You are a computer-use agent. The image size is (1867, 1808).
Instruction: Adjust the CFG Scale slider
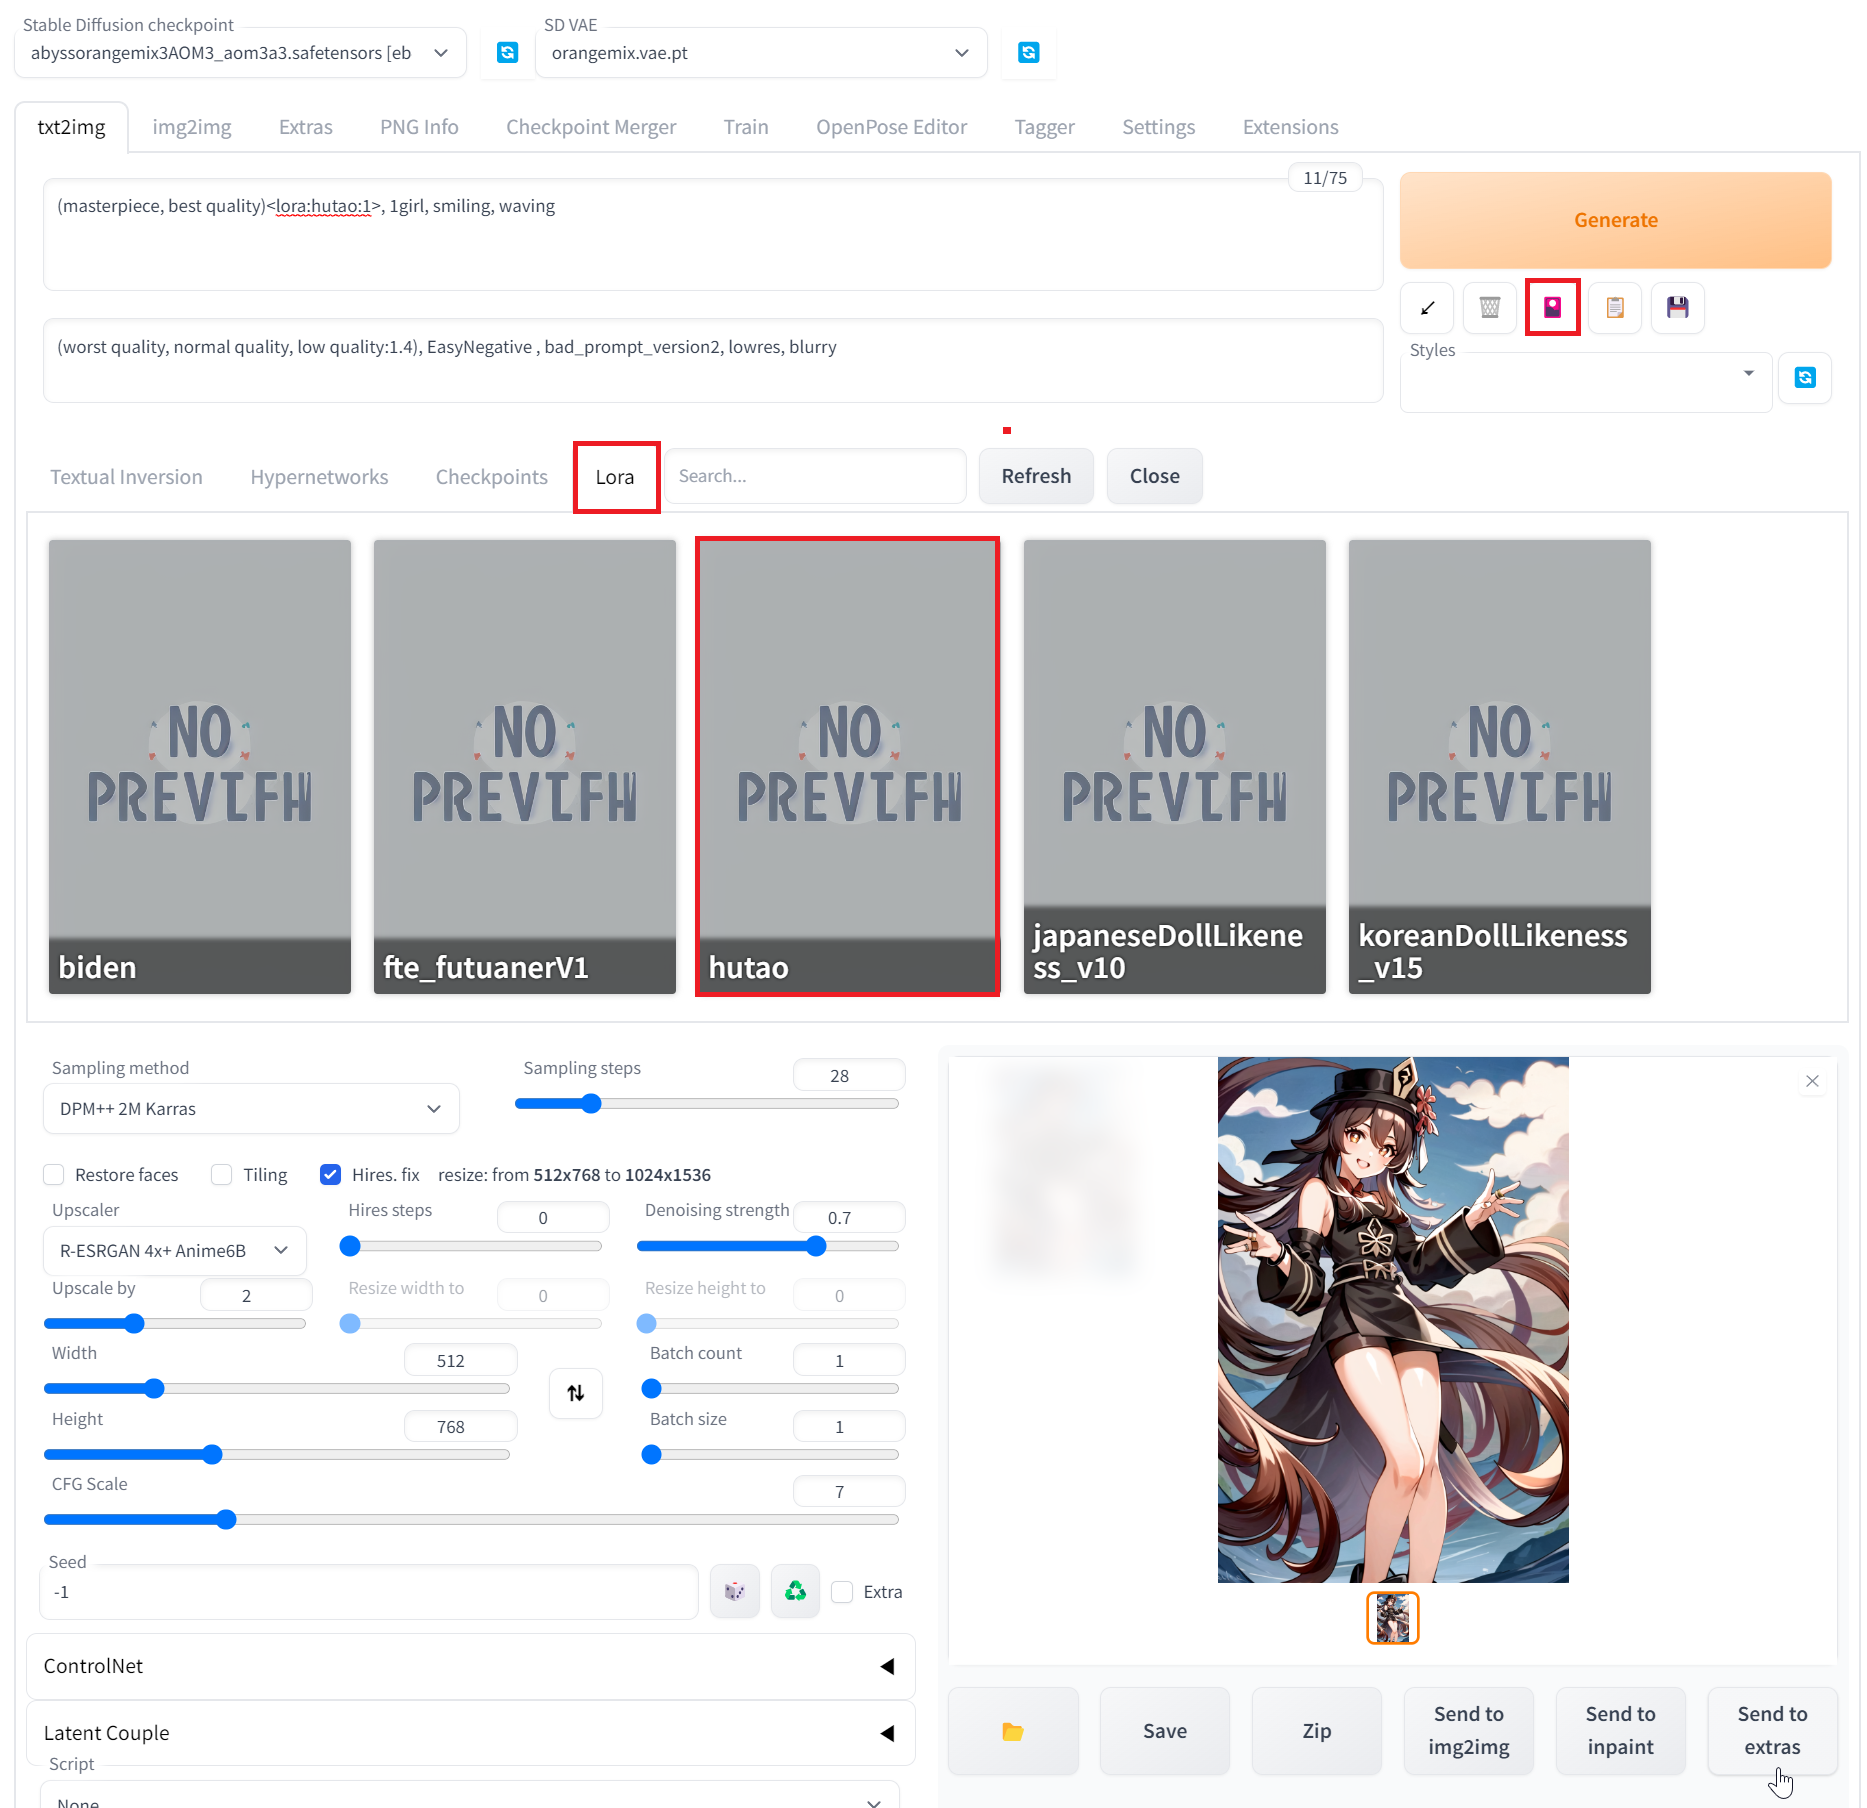471,1520
